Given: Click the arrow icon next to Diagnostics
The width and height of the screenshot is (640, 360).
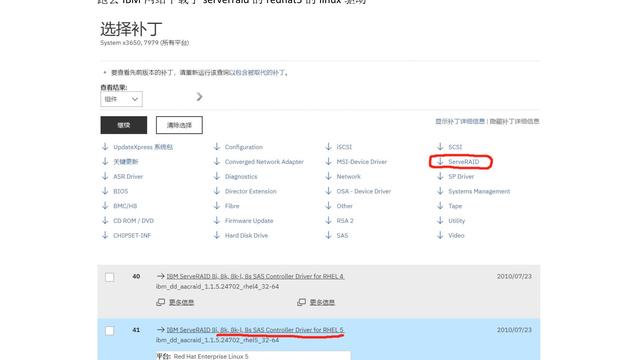Looking at the screenshot, I should click(217, 176).
